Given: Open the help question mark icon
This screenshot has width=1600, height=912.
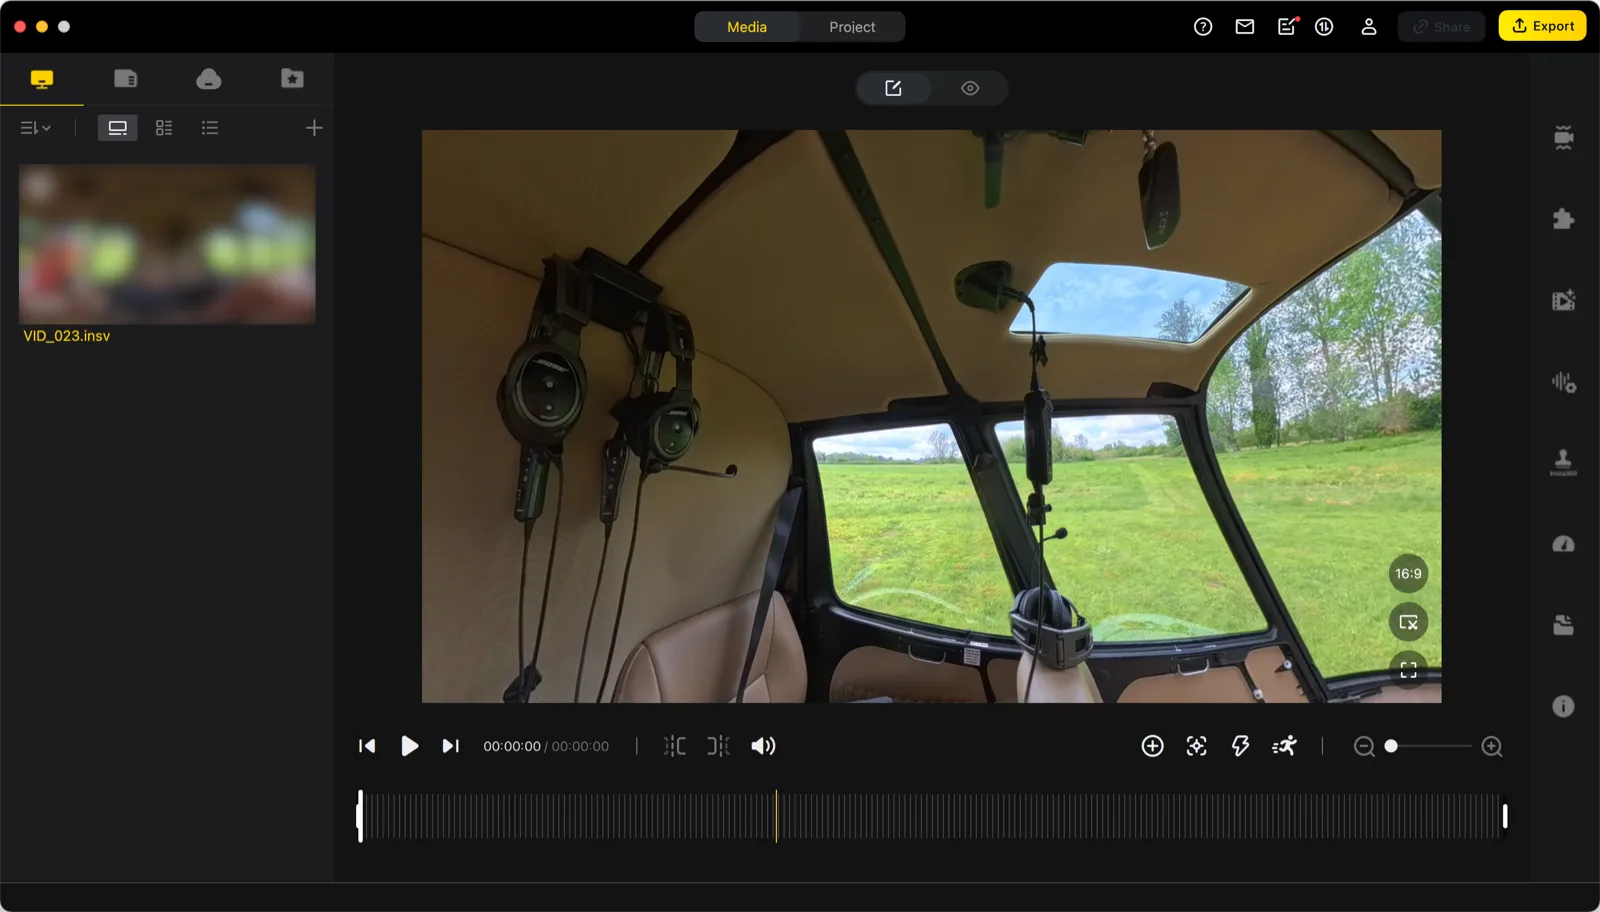Looking at the screenshot, I should pyautogui.click(x=1203, y=27).
